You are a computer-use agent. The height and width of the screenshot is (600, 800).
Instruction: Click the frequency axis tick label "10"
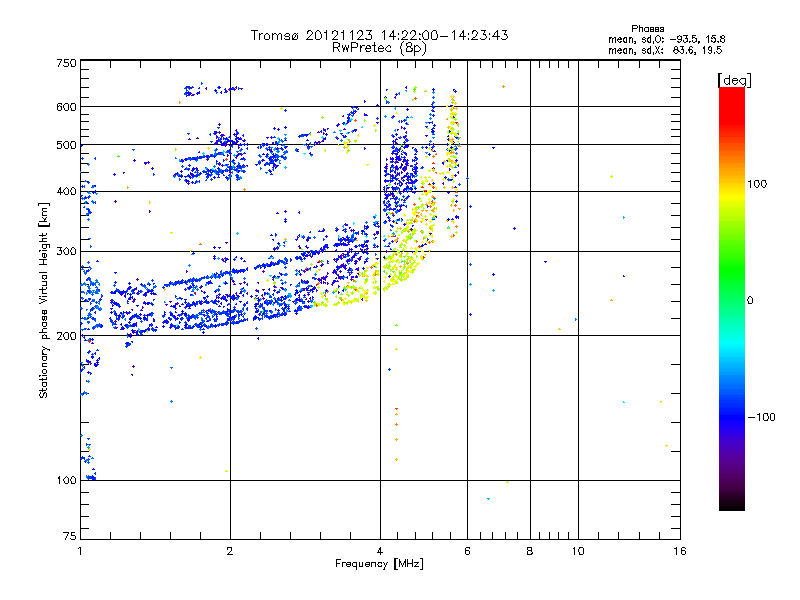[578, 551]
